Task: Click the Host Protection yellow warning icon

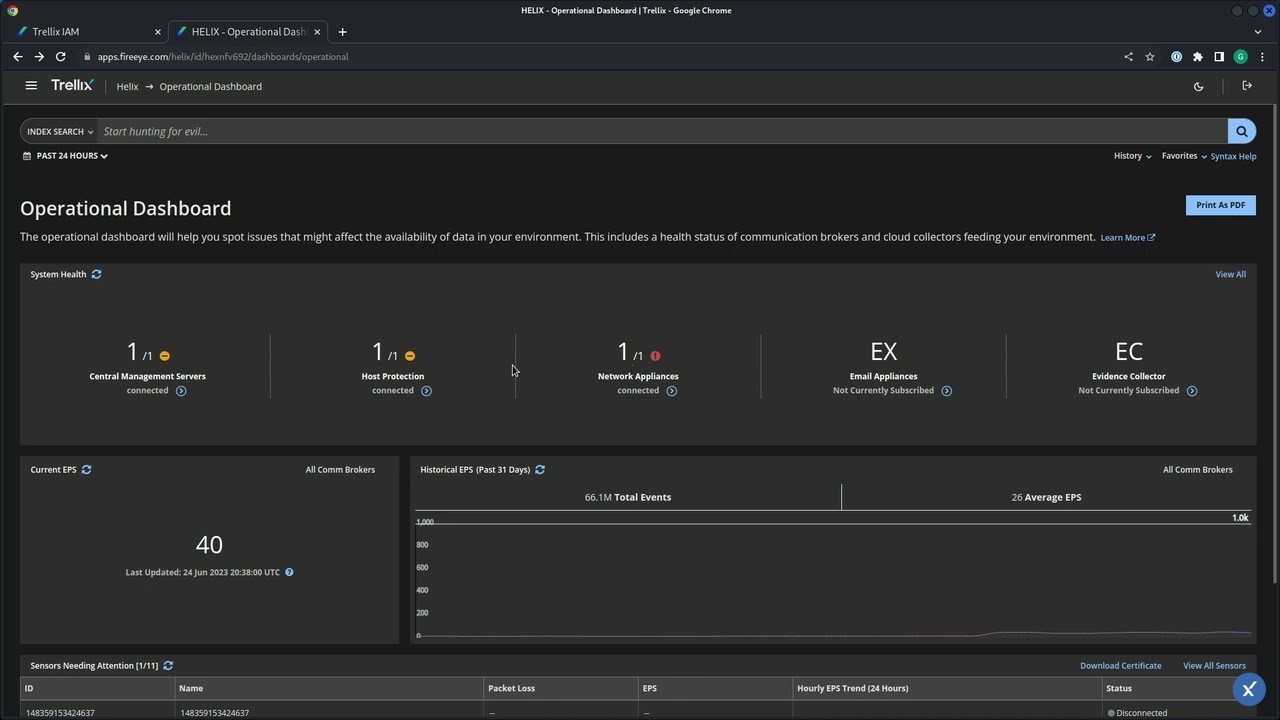Action: [x=410, y=356]
